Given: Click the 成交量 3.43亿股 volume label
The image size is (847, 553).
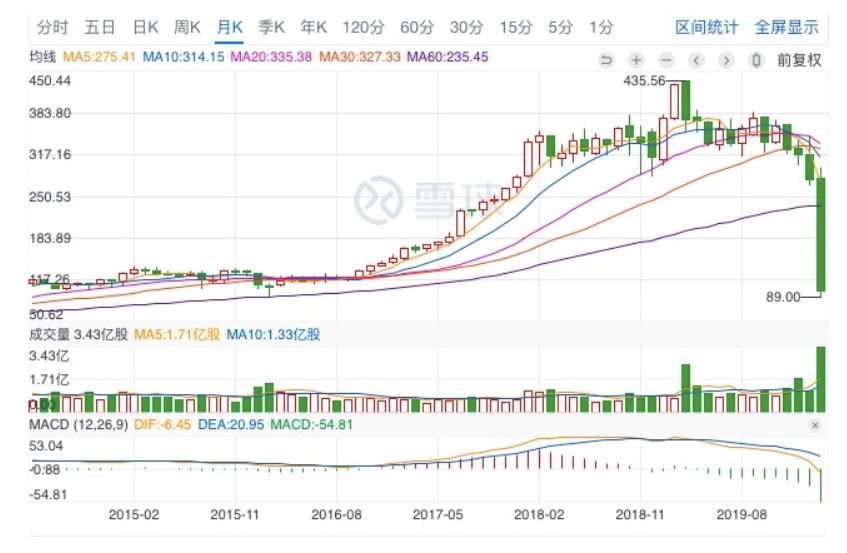Looking at the screenshot, I should 78,334.
